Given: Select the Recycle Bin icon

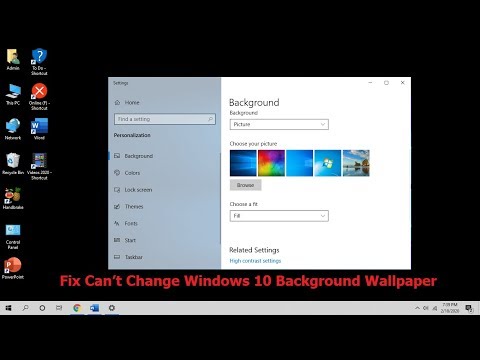Looking at the screenshot, I should tap(13, 164).
